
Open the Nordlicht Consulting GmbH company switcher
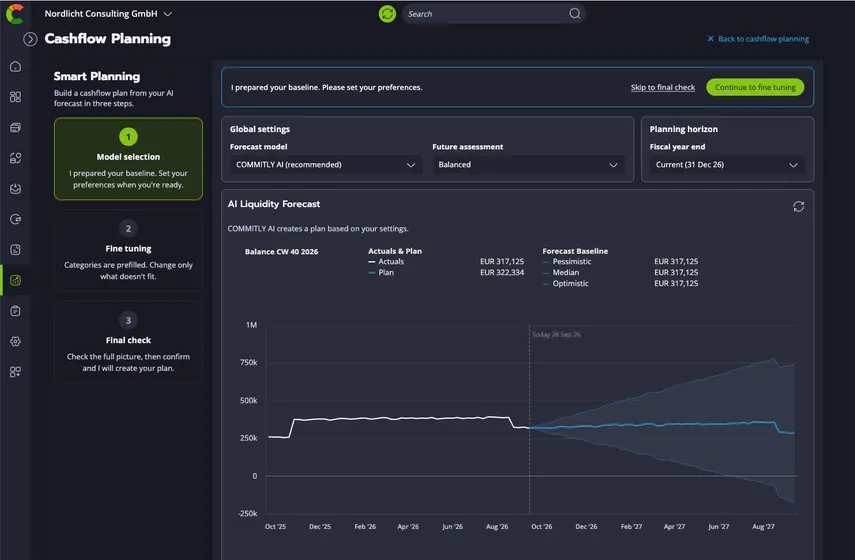click(x=108, y=14)
